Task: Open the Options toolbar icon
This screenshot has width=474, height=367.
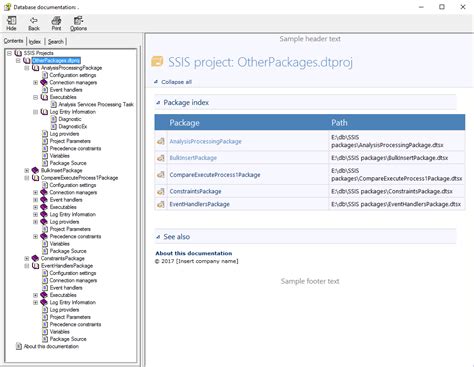Action: (78, 21)
